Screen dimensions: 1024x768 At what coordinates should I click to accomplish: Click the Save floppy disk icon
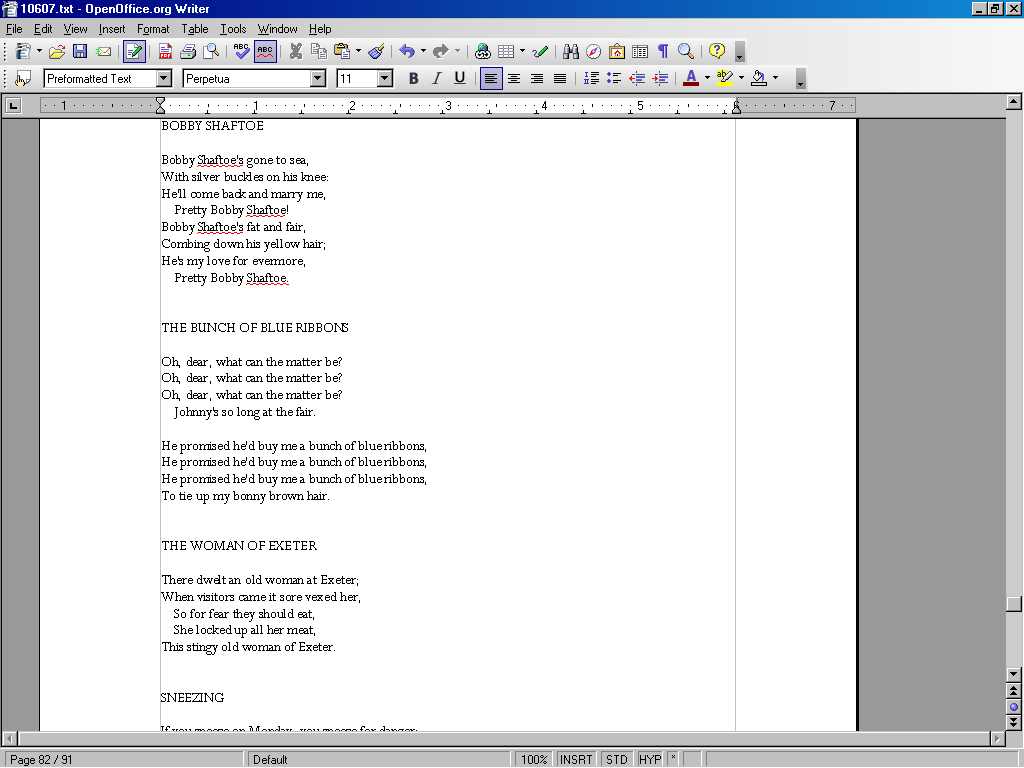(80, 51)
